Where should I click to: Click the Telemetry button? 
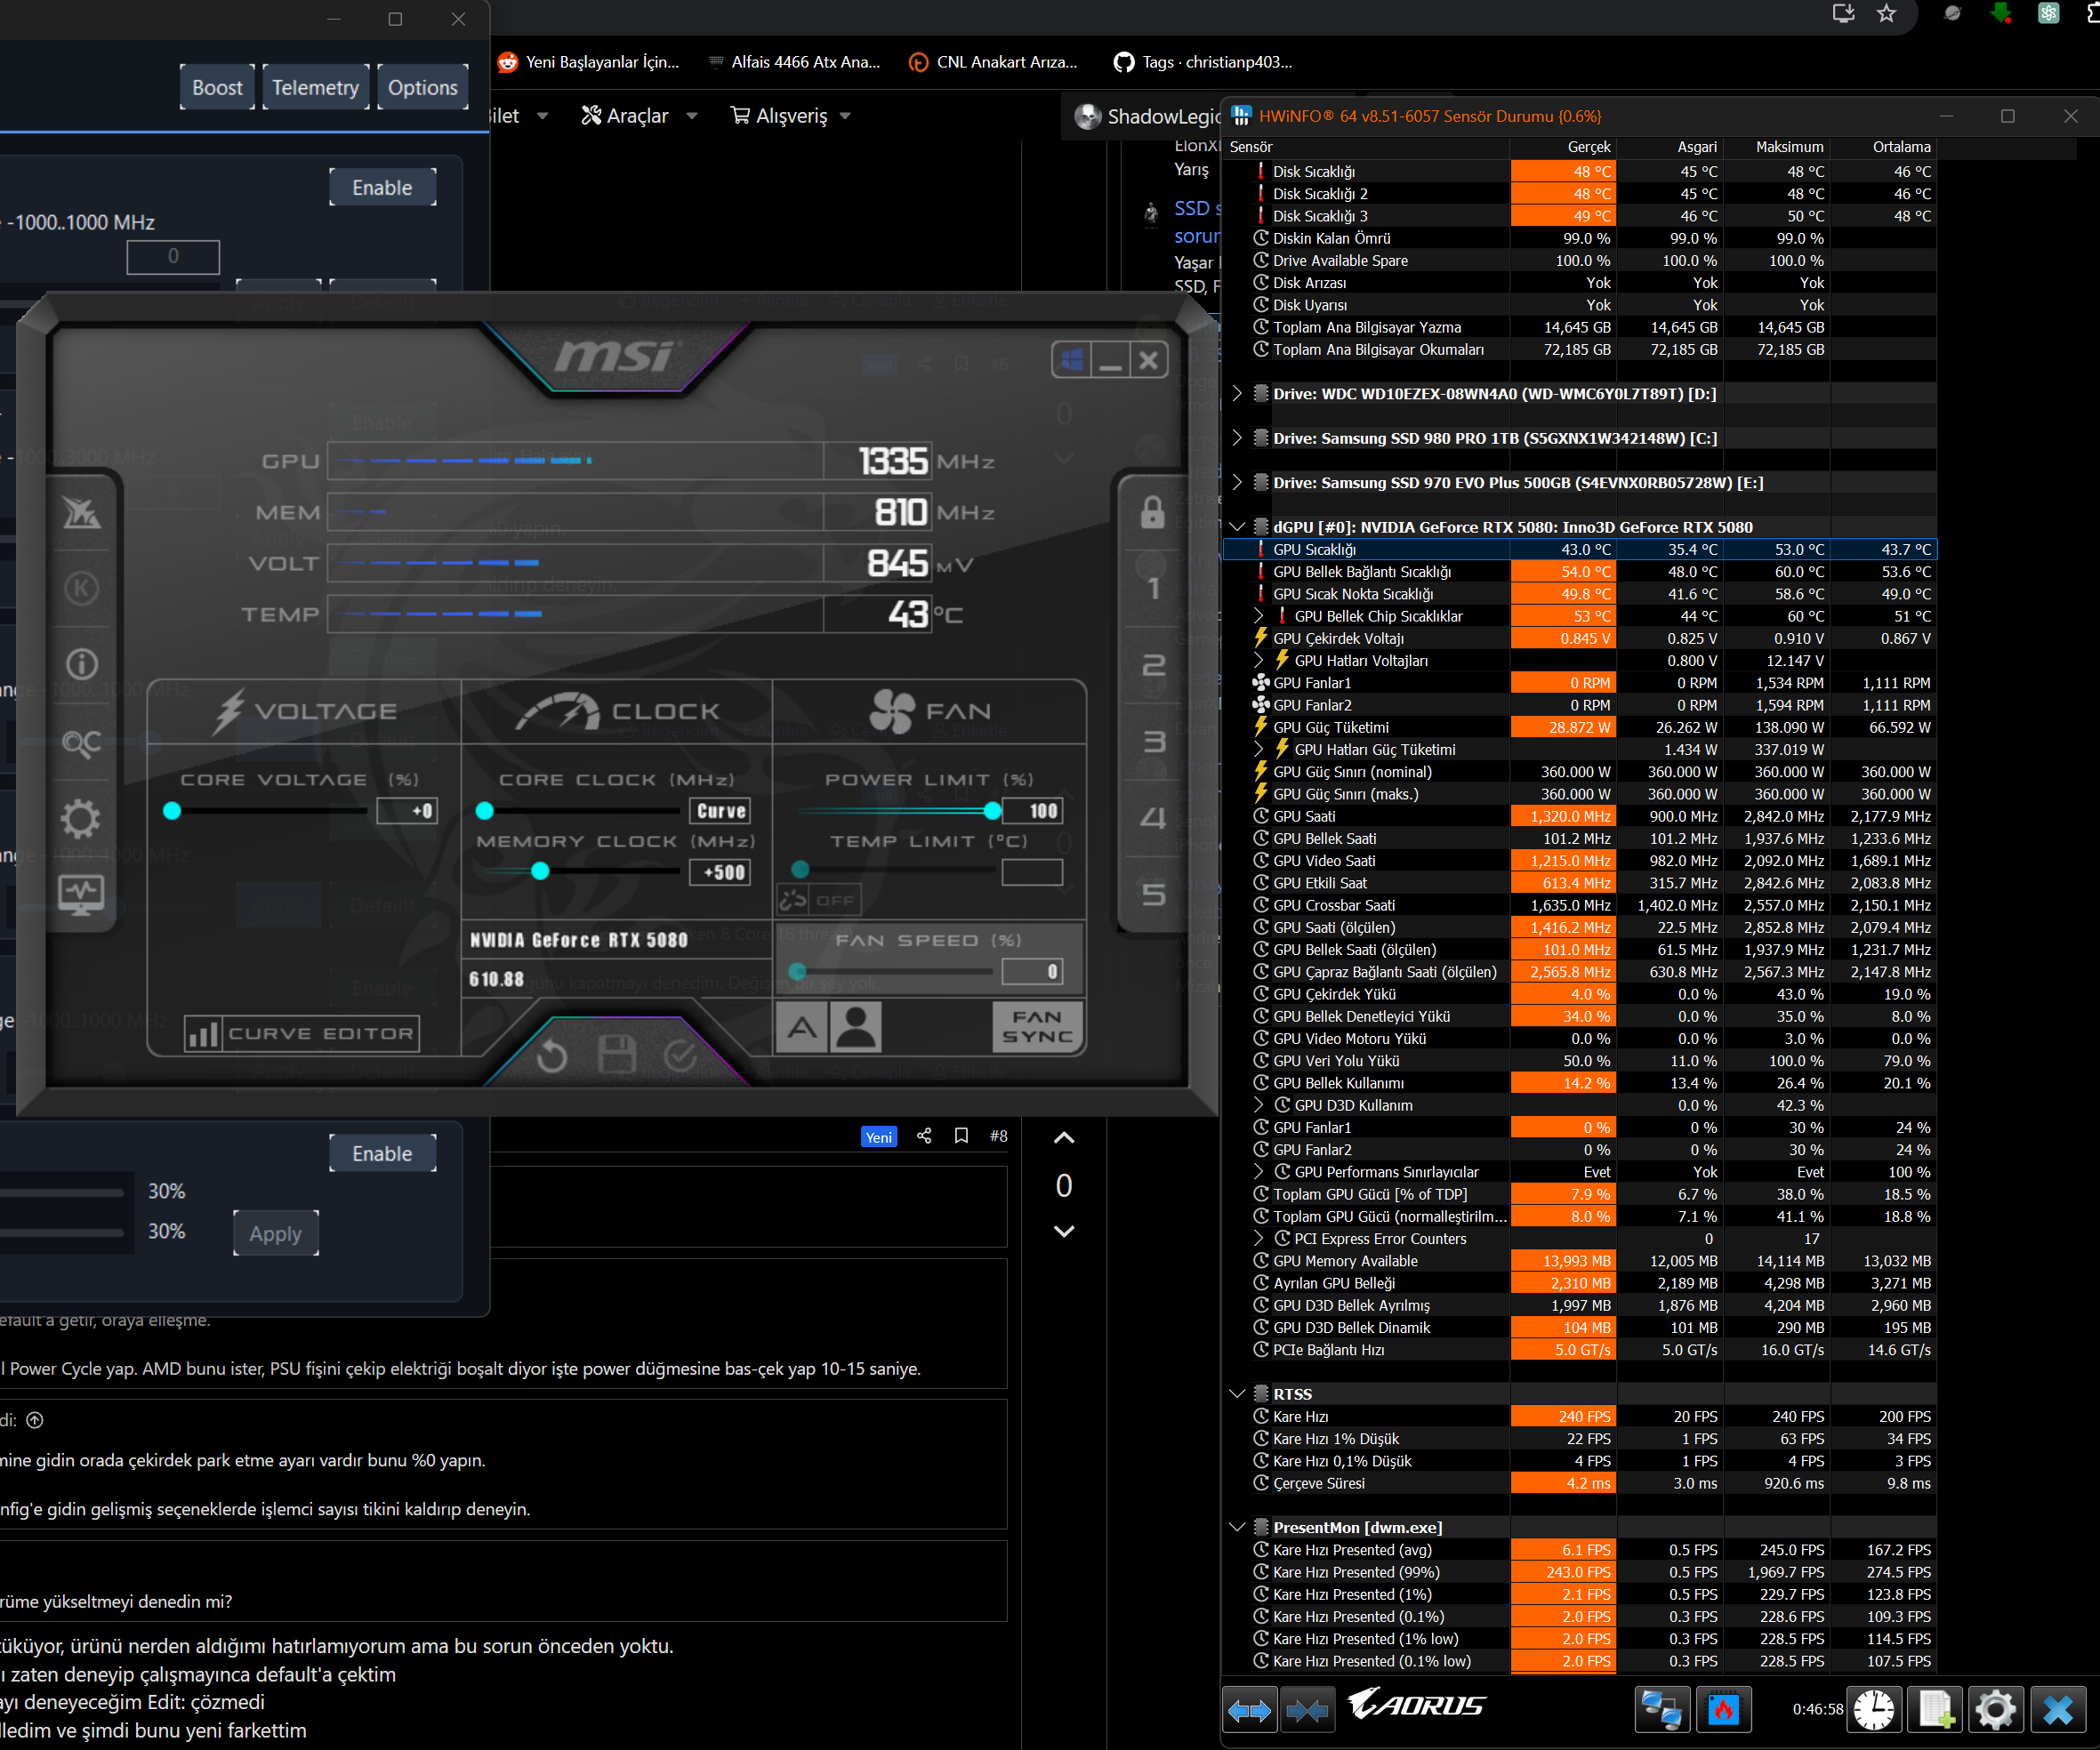(x=316, y=87)
